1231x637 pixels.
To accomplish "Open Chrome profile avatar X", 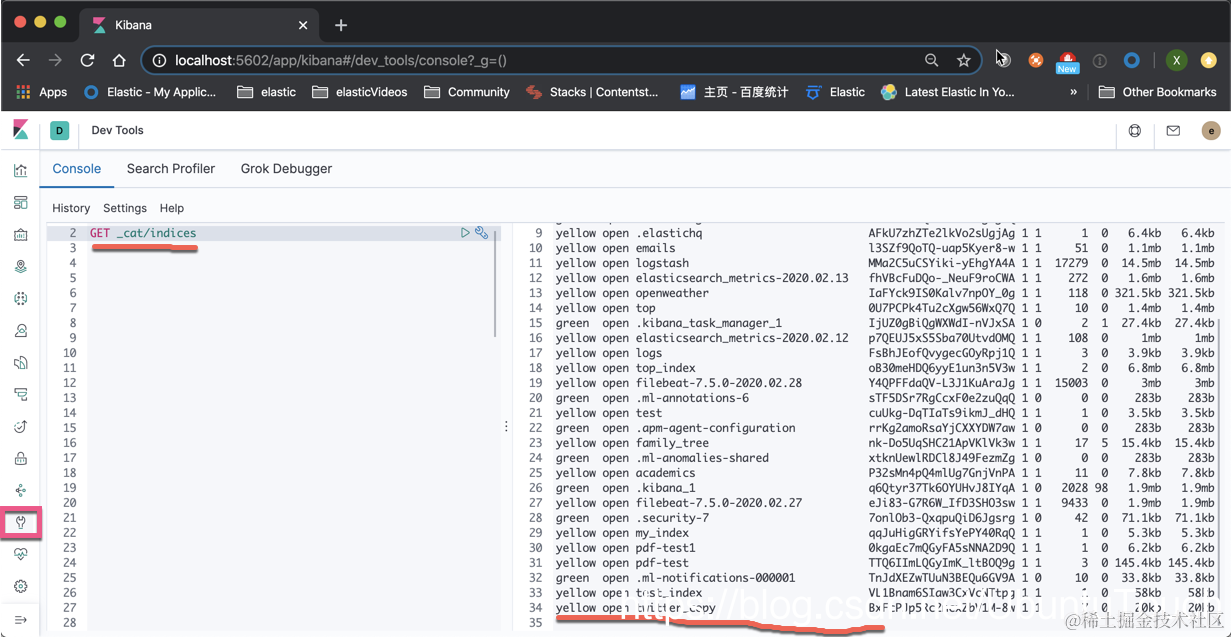I will tap(1177, 60).
